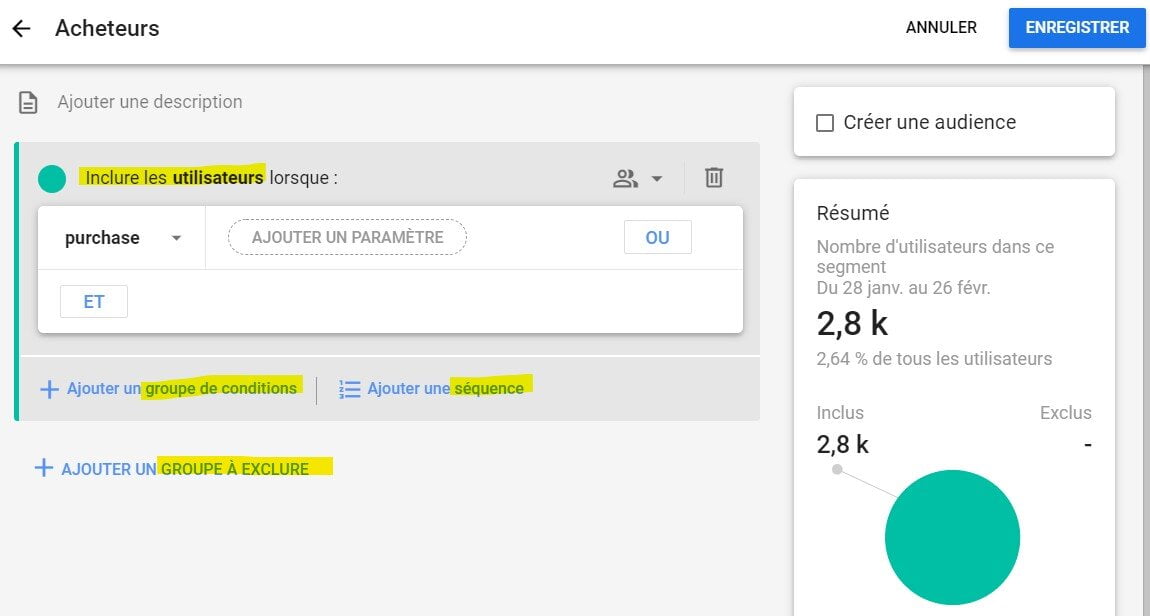The height and width of the screenshot is (616, 1150).
Task: Save the segment with ENREGISTRER
Action: [x=1077, y=28]
